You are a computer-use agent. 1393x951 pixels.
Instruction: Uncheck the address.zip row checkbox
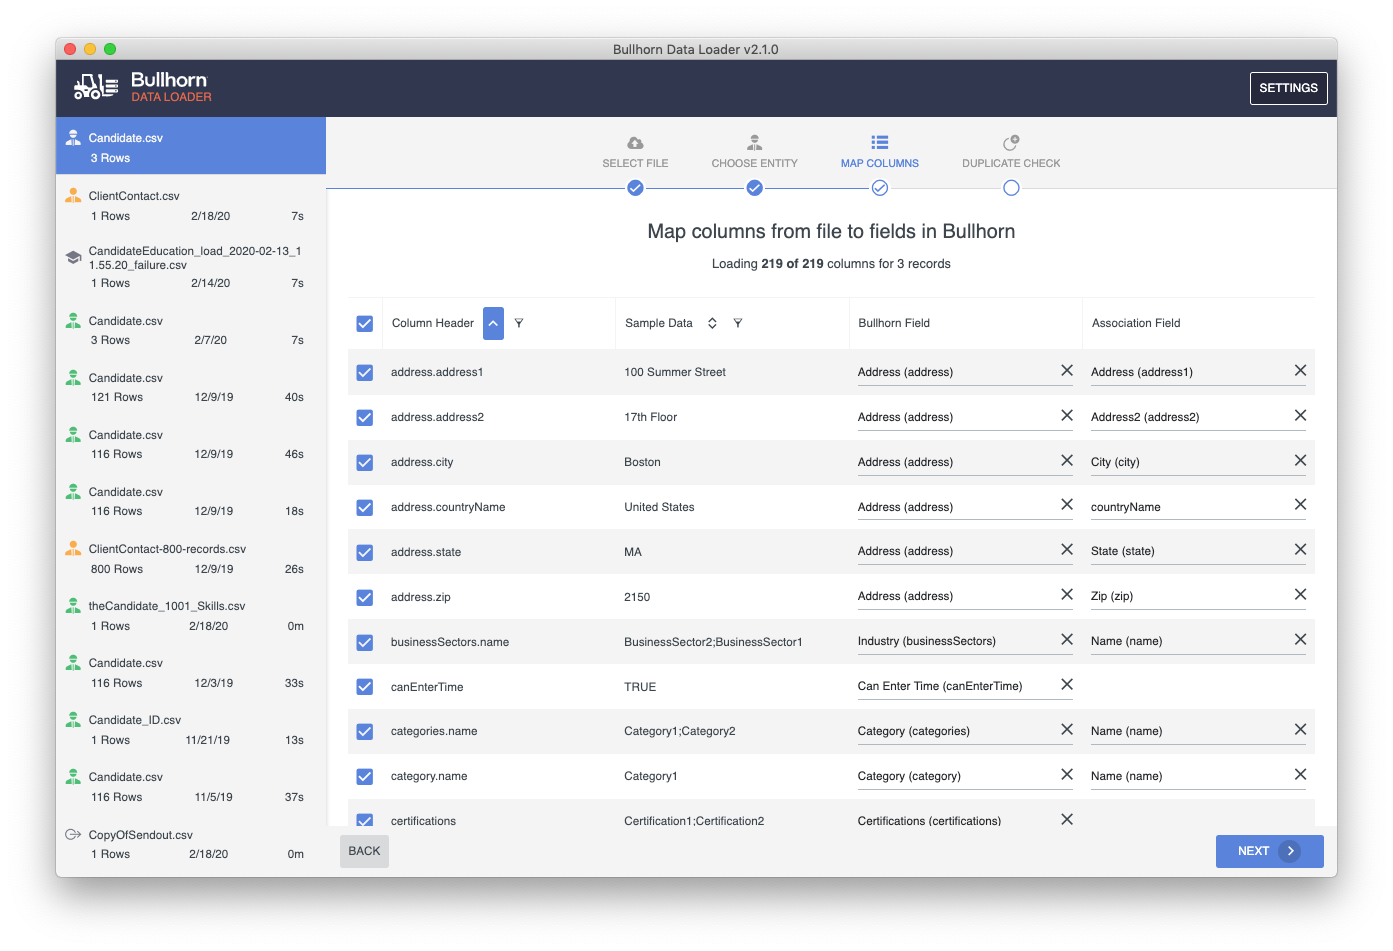pyautogui.click(x=365, y=598)
